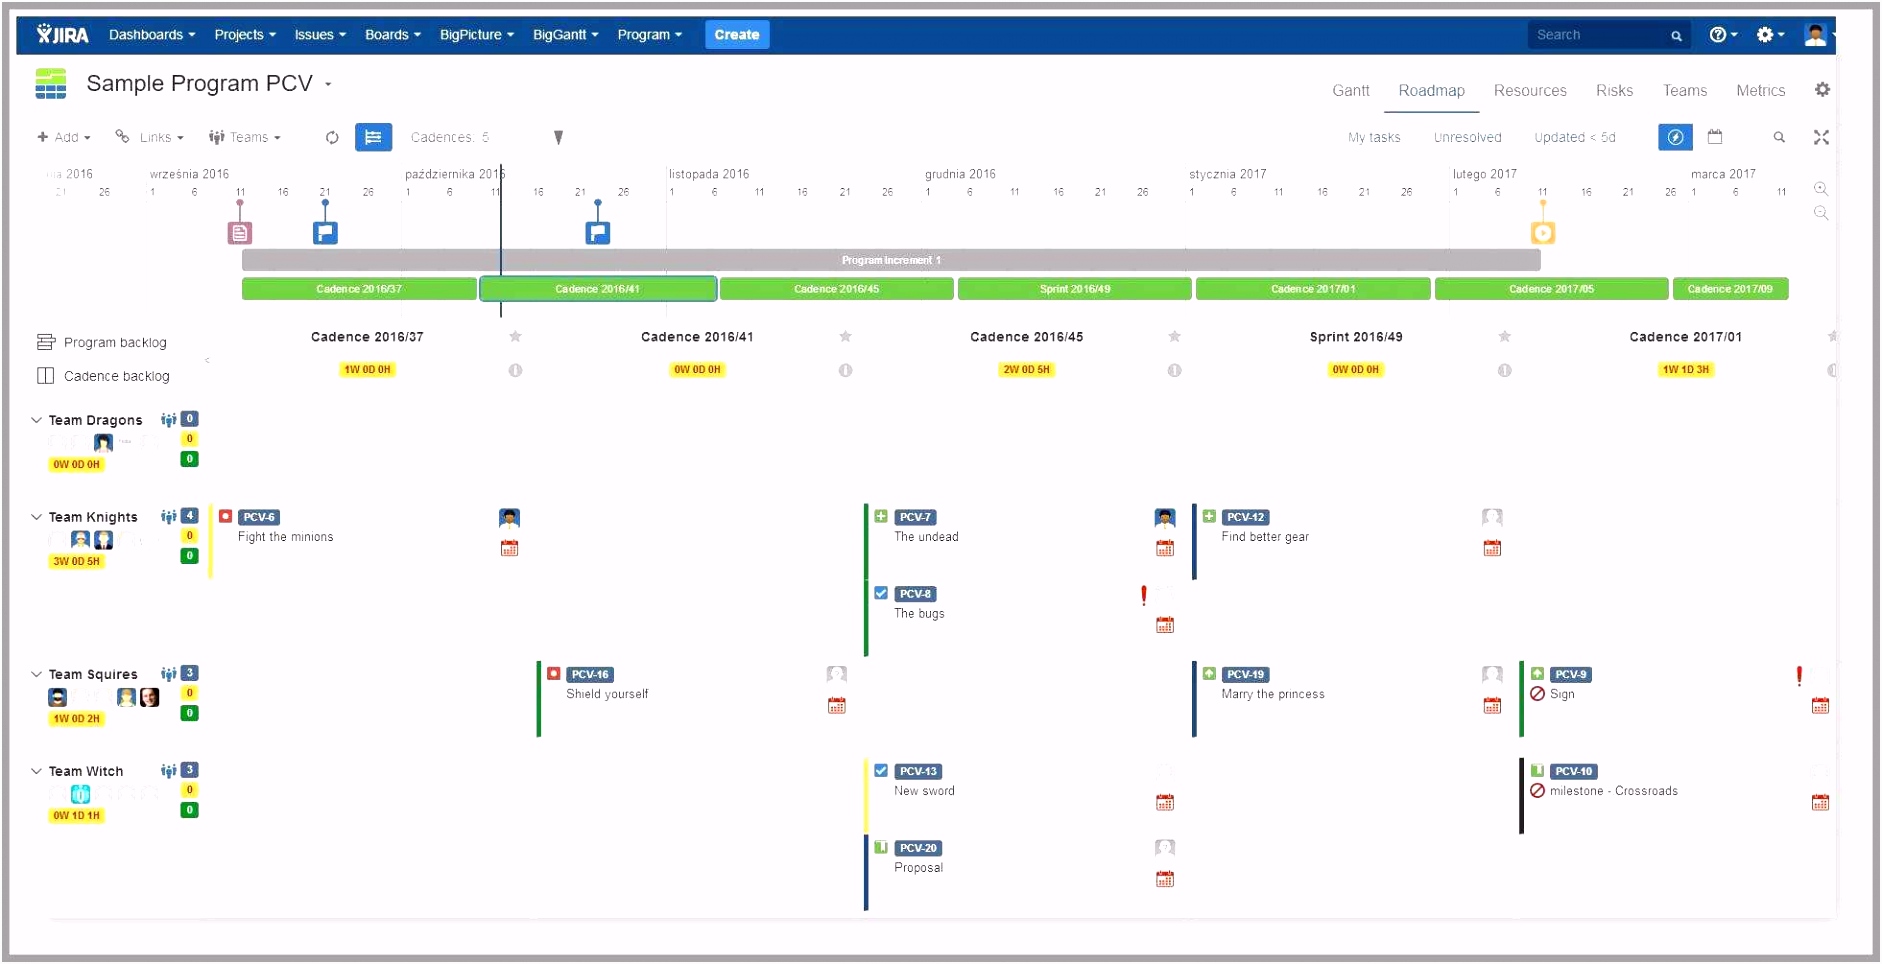Click the Sample Program PCV app icon

51,84
